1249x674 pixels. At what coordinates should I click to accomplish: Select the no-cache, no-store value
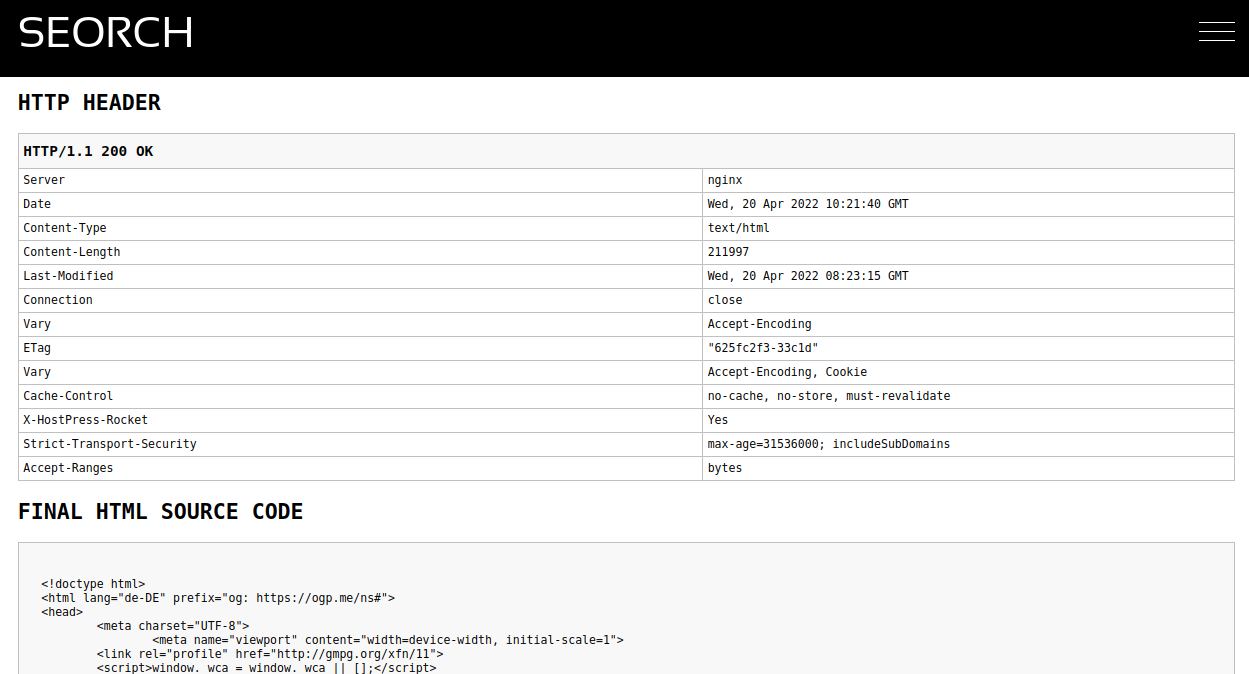pos(829,396)
